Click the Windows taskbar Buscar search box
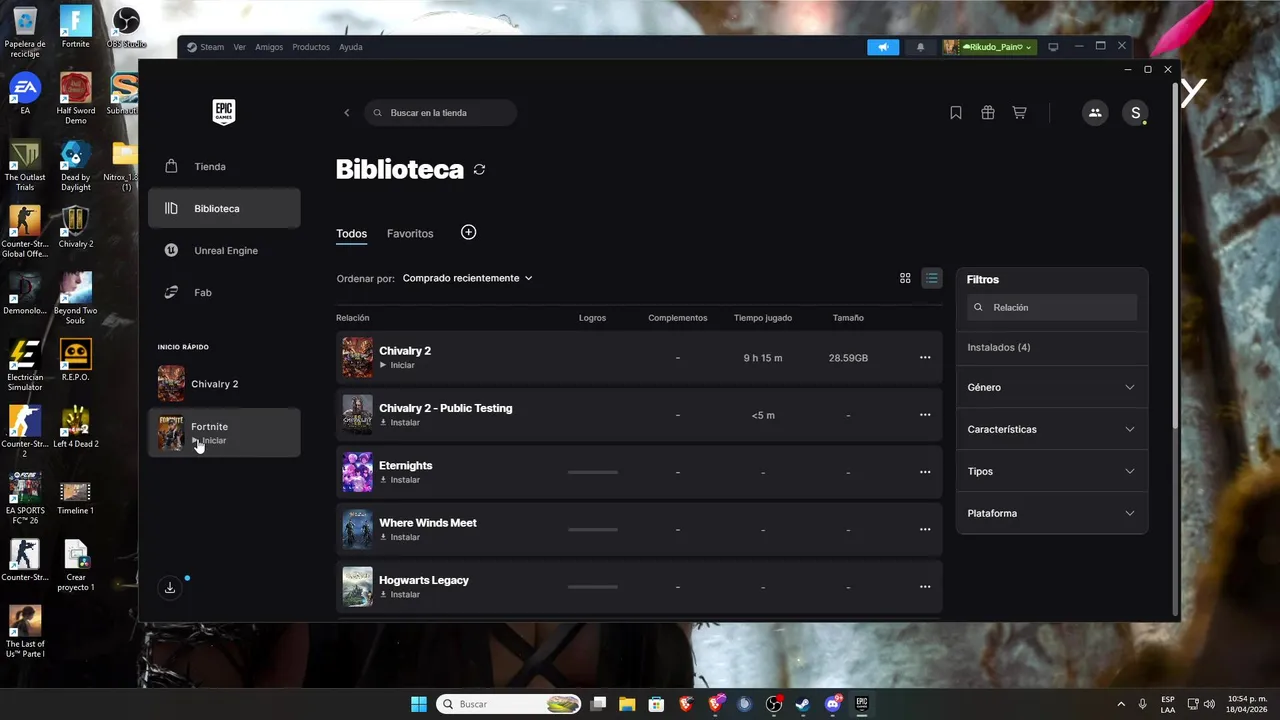 pyautogui.click(x=509, y=704)
